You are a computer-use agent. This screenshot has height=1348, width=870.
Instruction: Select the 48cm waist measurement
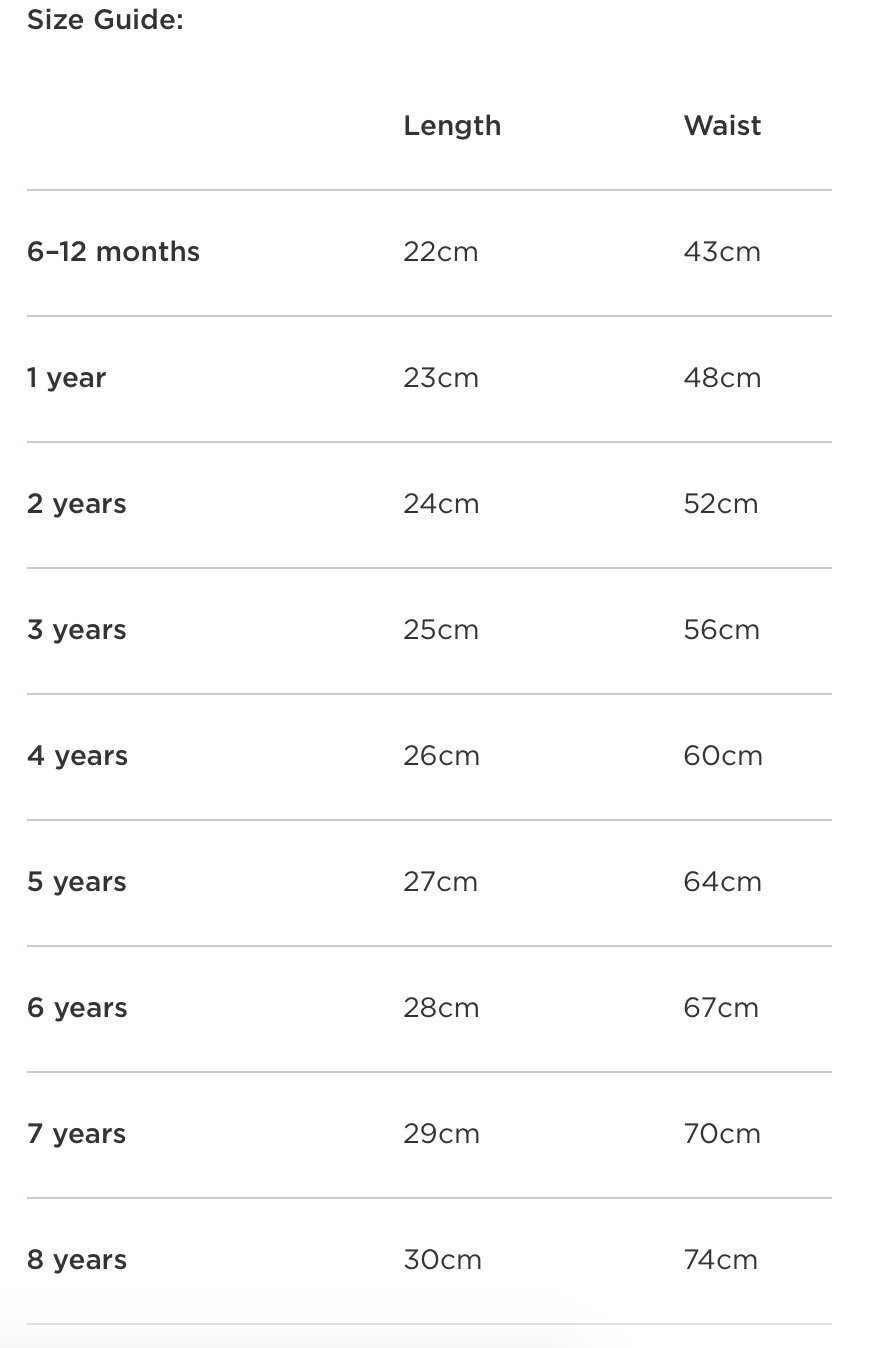[722, 378]
